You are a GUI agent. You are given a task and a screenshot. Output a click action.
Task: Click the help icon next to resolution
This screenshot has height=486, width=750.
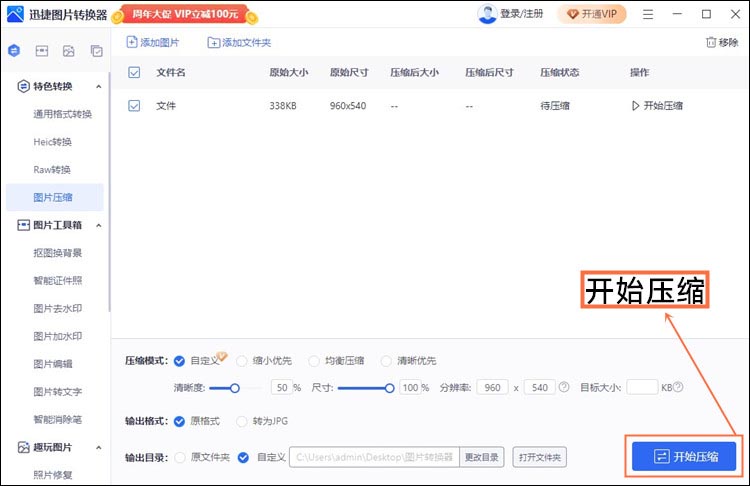coord(564,387)
